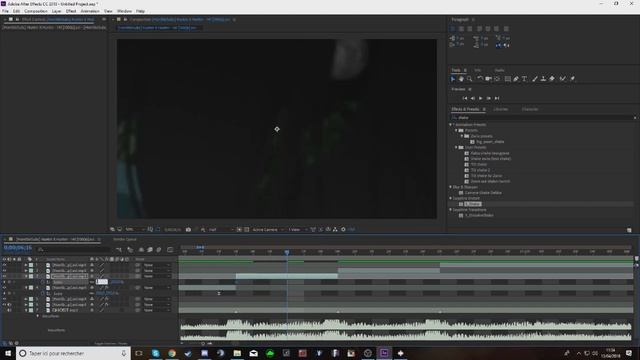Select the Brush tool
Viewport: 640px width, 360px height.
tap(535, 79)
